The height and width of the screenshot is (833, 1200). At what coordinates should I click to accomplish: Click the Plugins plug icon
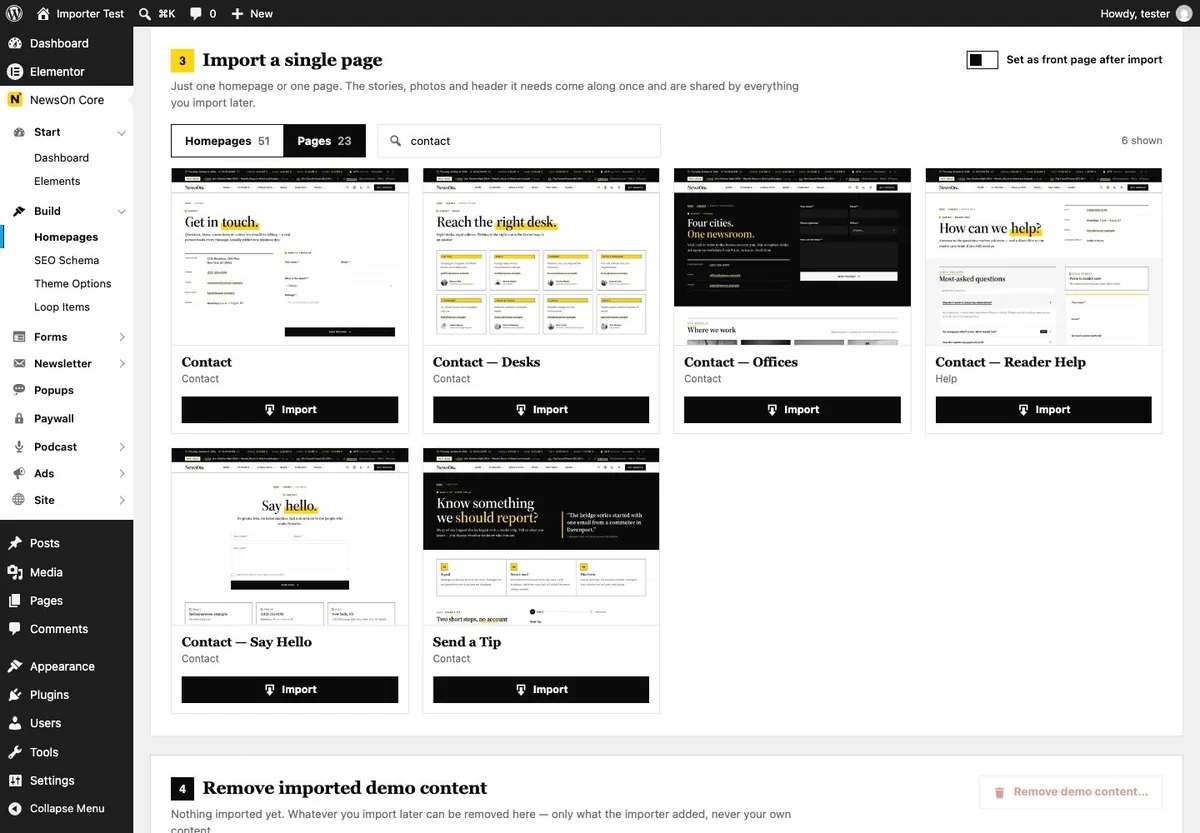(15, 694)
